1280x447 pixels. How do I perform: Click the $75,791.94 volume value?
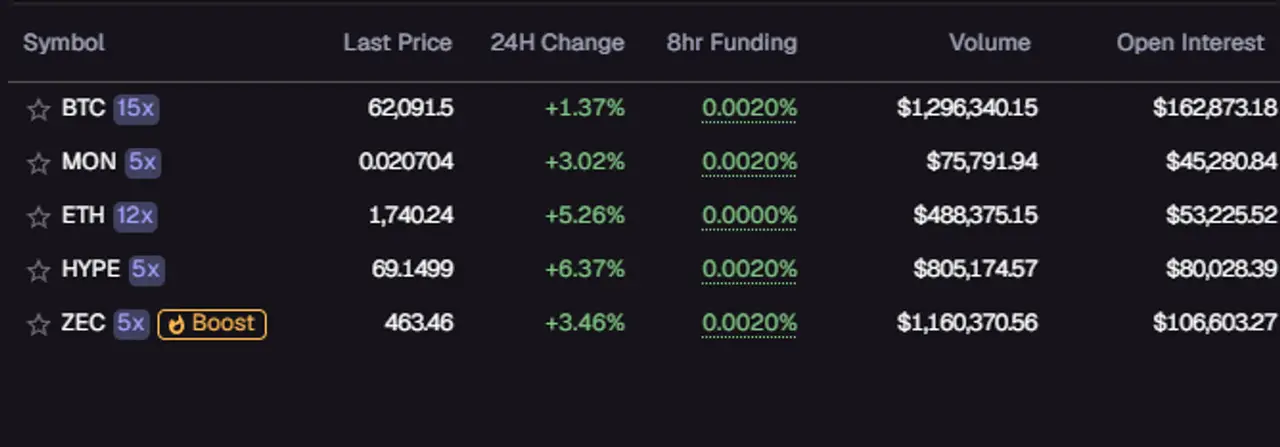tap(982, 162)
